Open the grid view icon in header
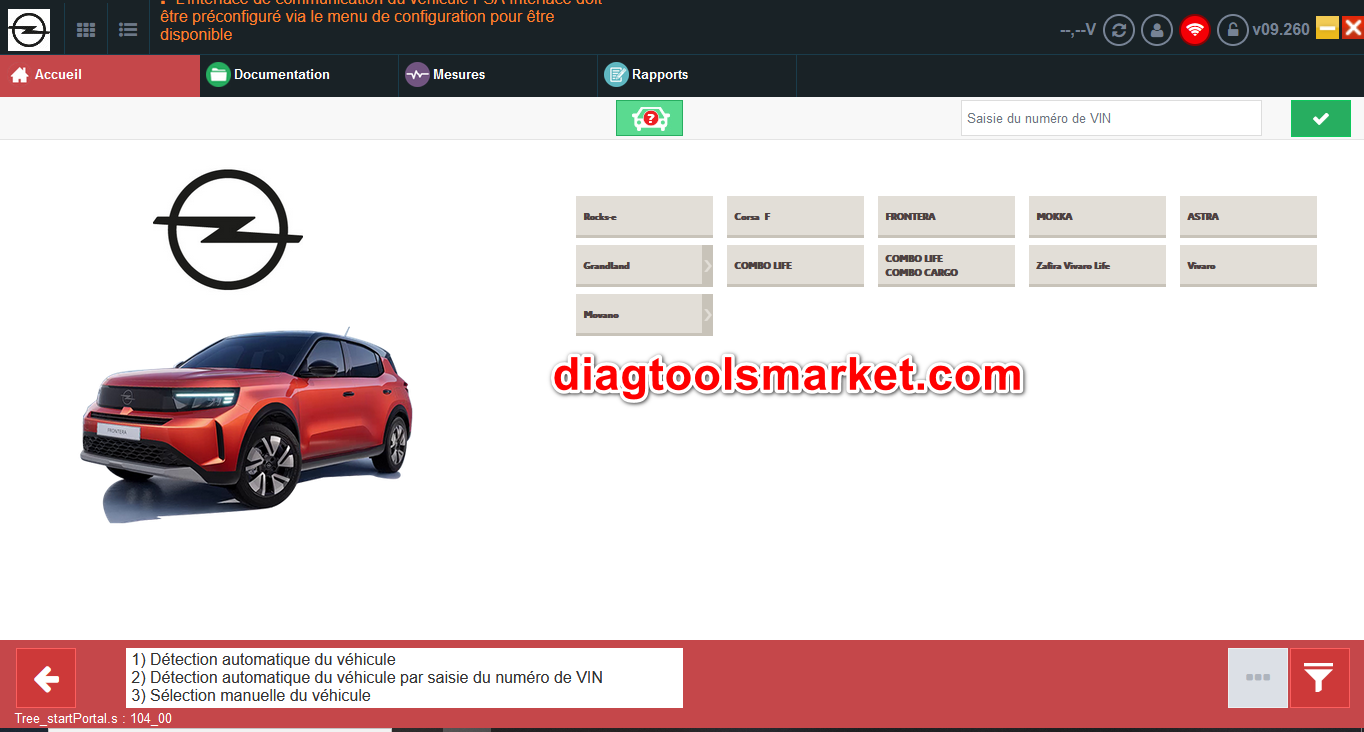 pyautogui.click(x=86, y=30)
